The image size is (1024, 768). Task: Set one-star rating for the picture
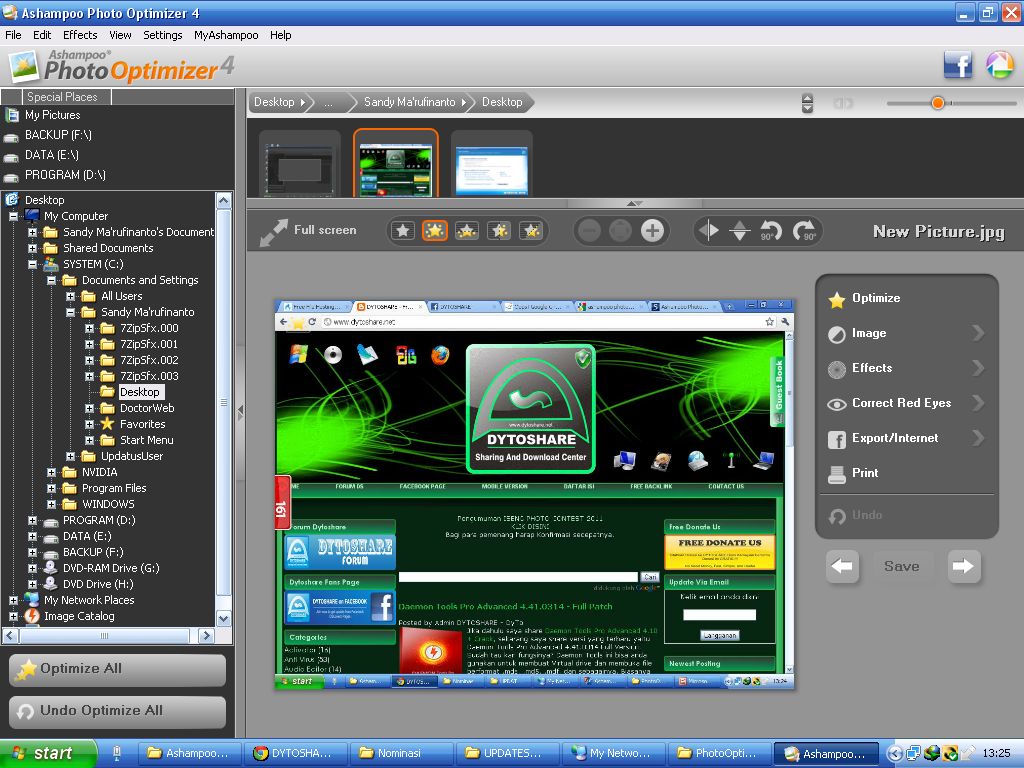[x=403, y=231]
